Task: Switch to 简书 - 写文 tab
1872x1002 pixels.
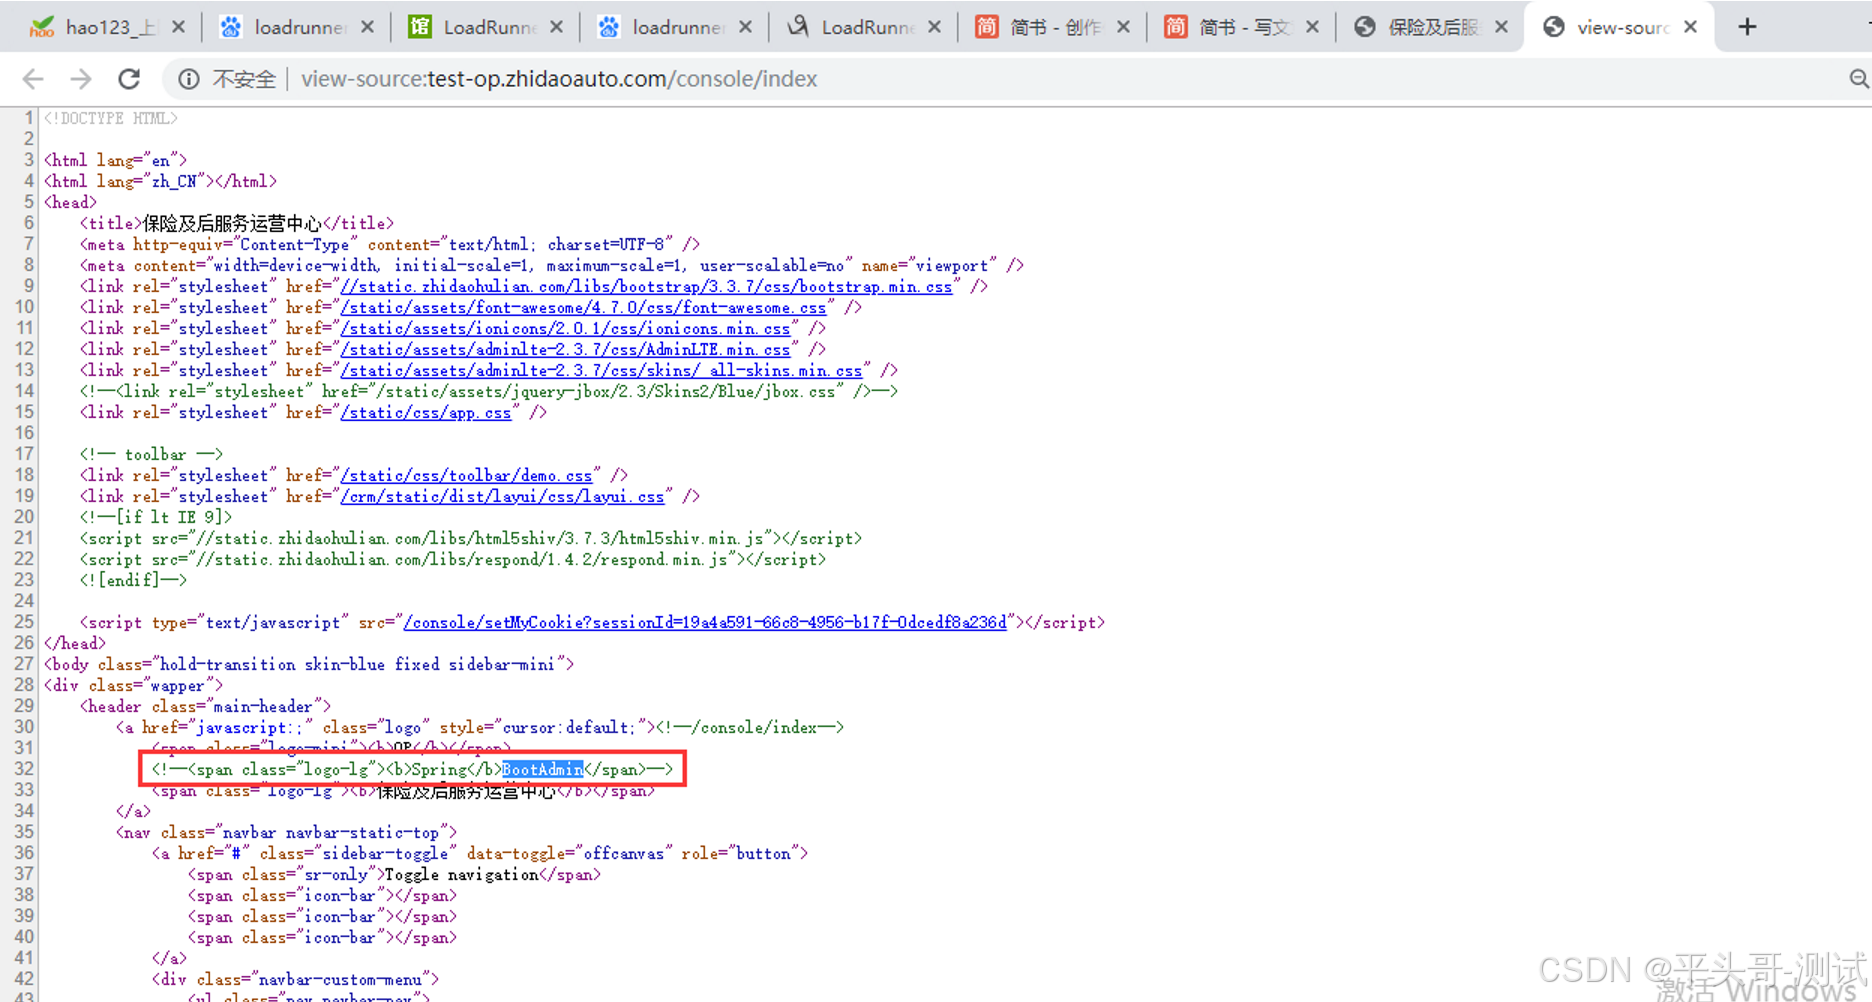Action: click(1243, 27)
